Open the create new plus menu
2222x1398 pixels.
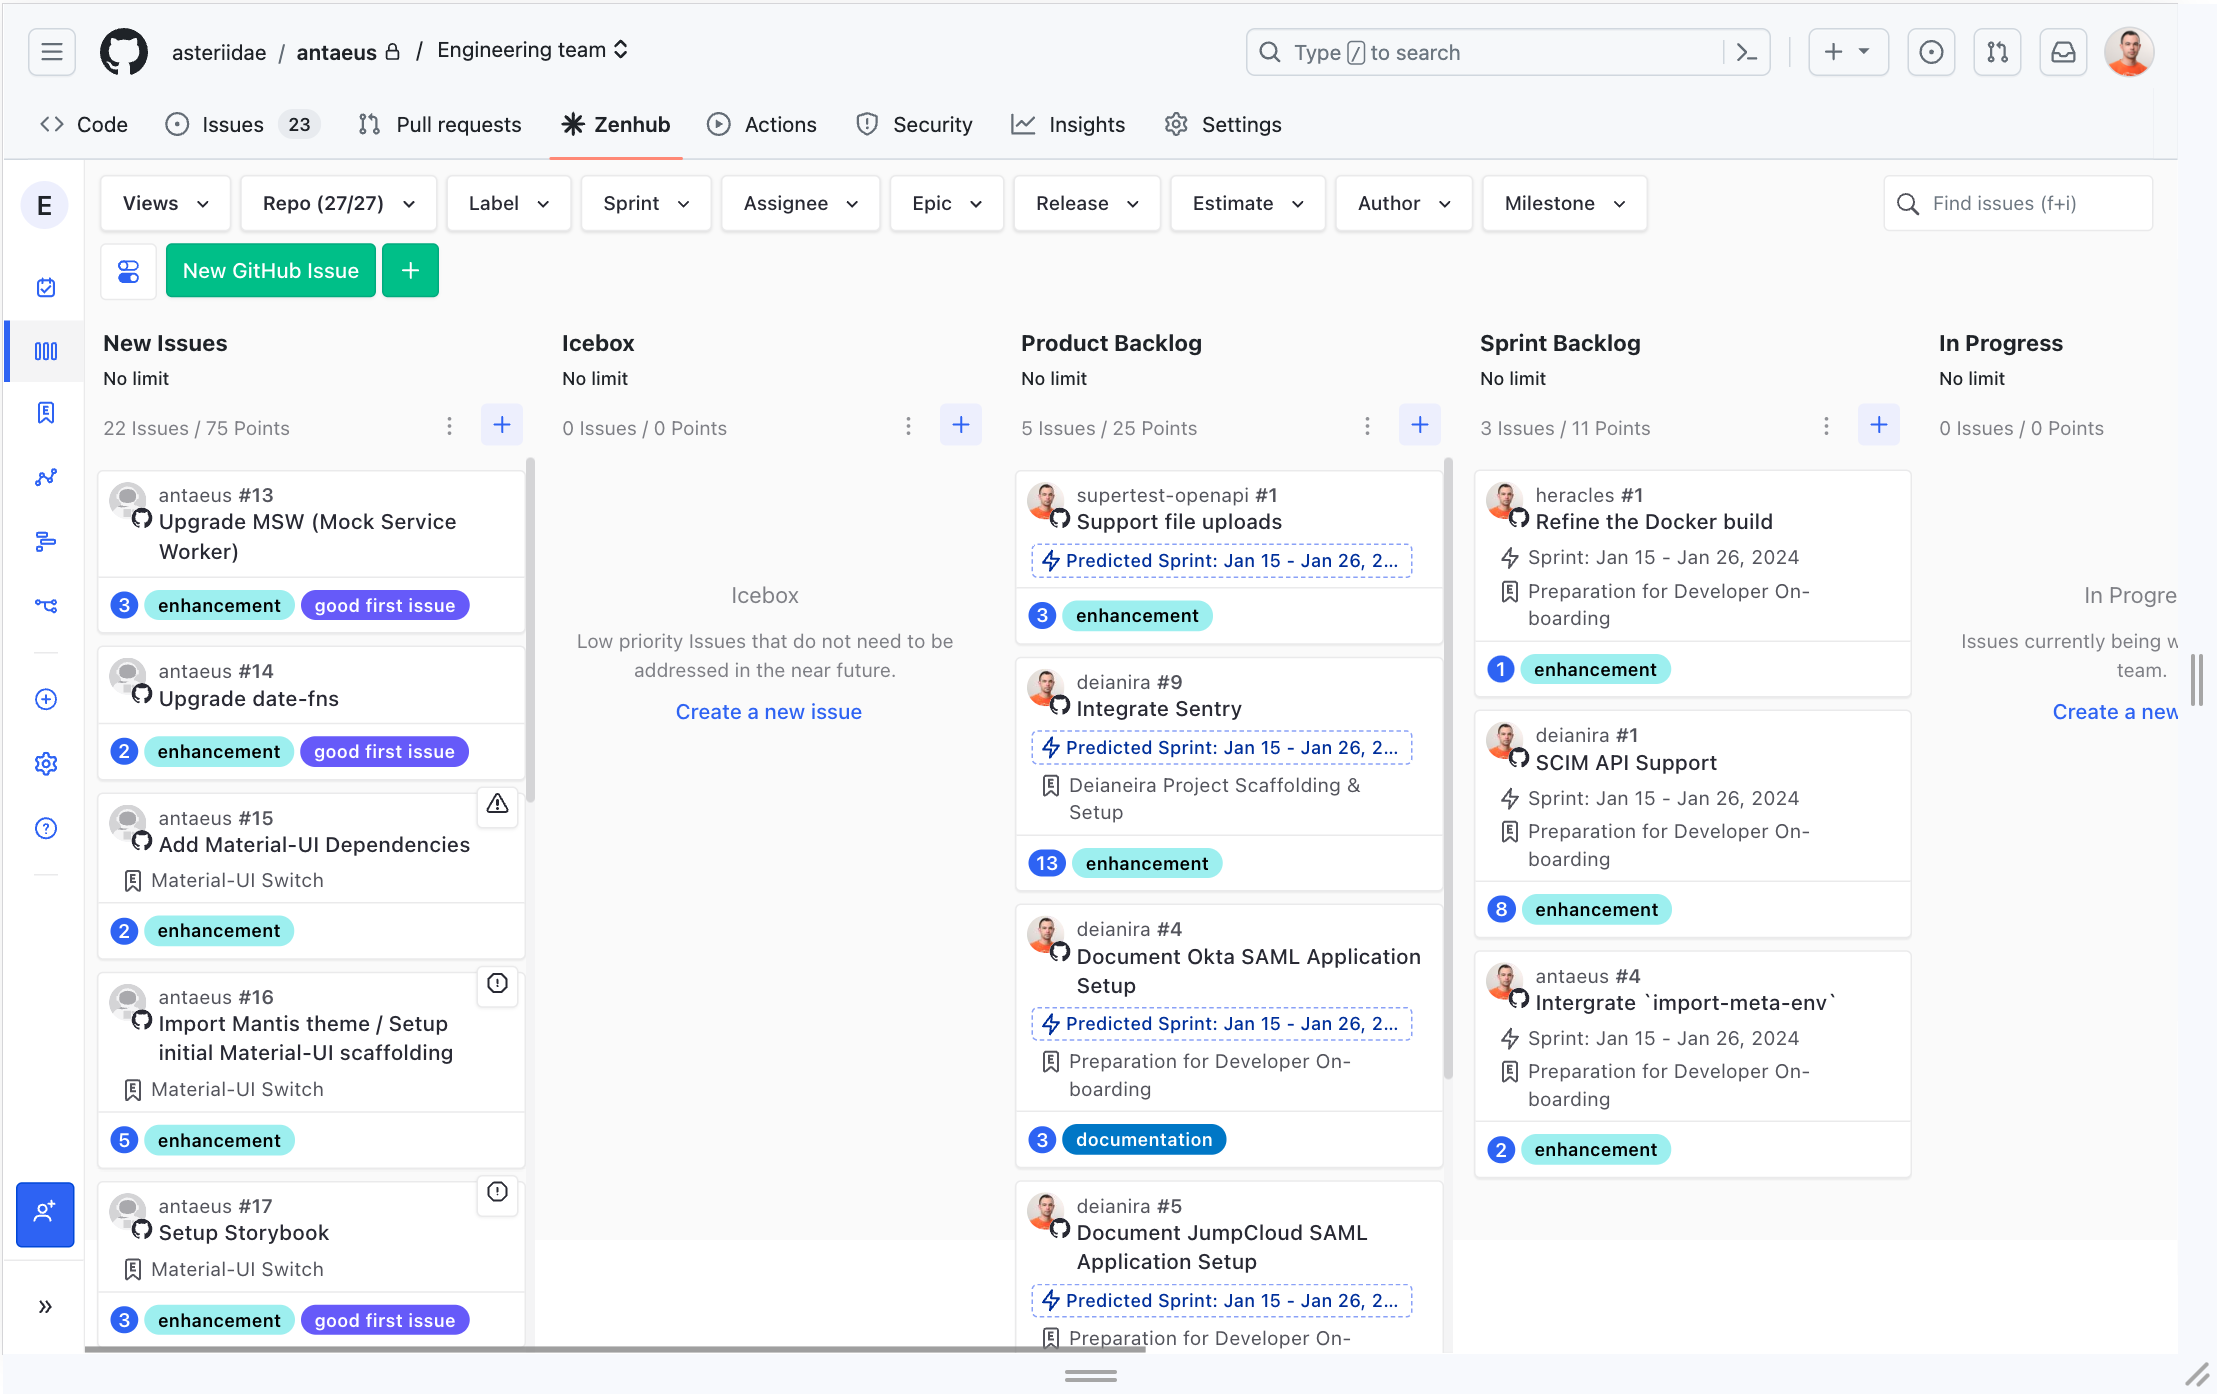pos(1847,52)
